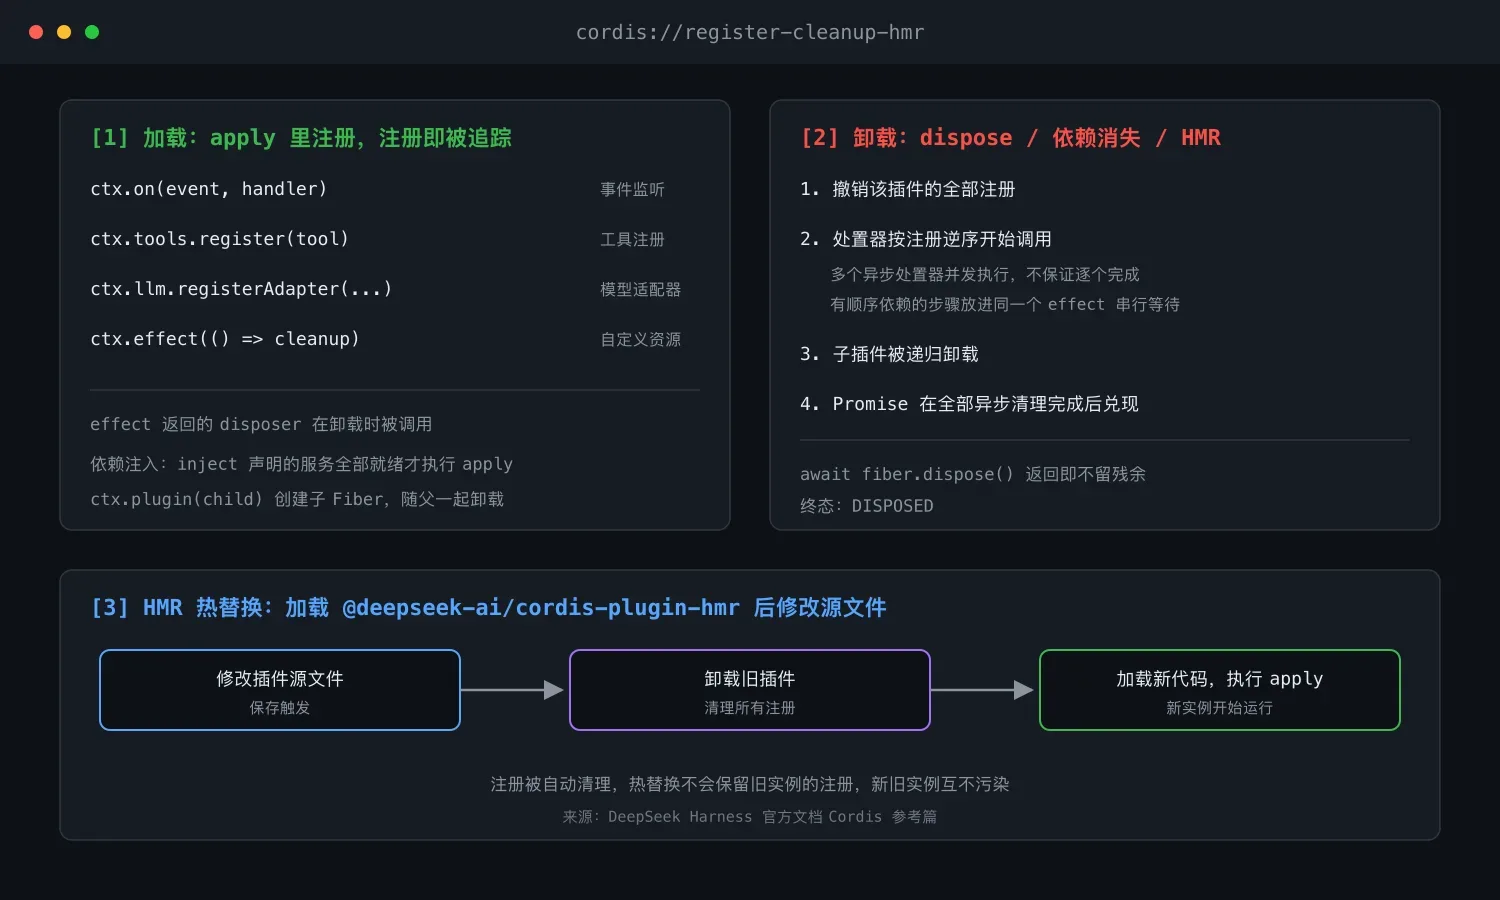
Task: Click code line ctx.tools.register(tool)
Action: pos(219,239)
